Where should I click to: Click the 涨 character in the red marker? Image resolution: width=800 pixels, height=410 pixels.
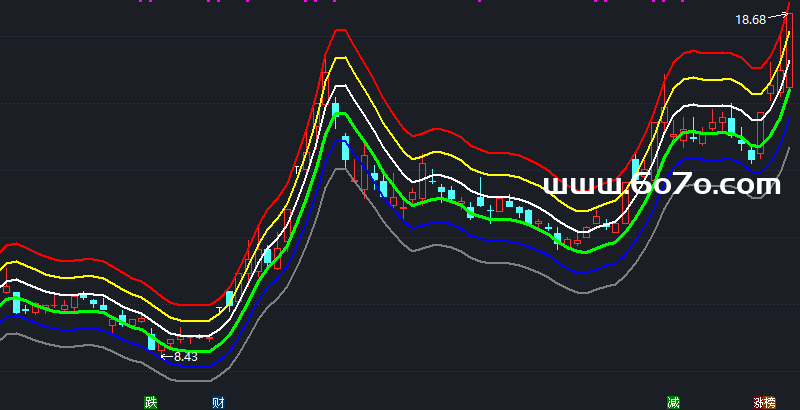(759, 402)
